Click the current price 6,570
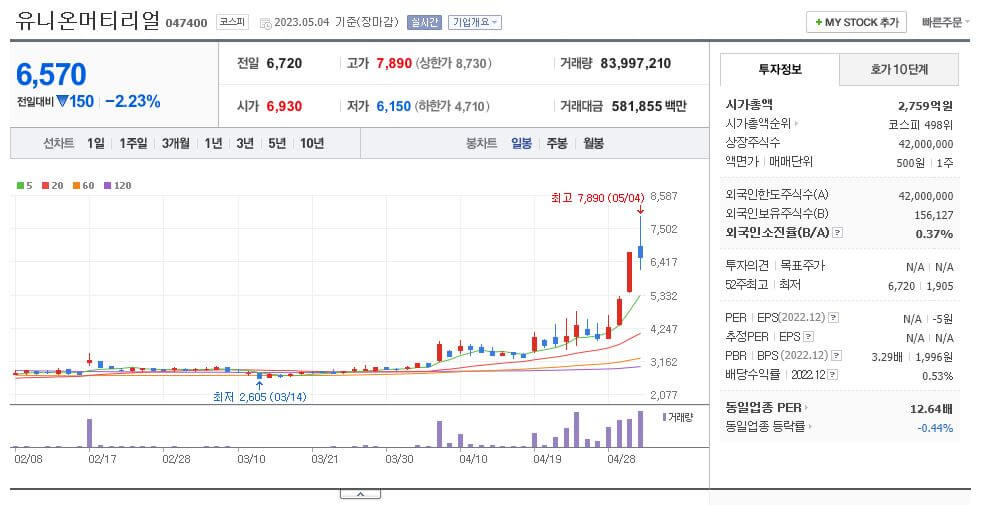Image resolution: width=981 pixels, height=505 pixels. pos(51,74)
